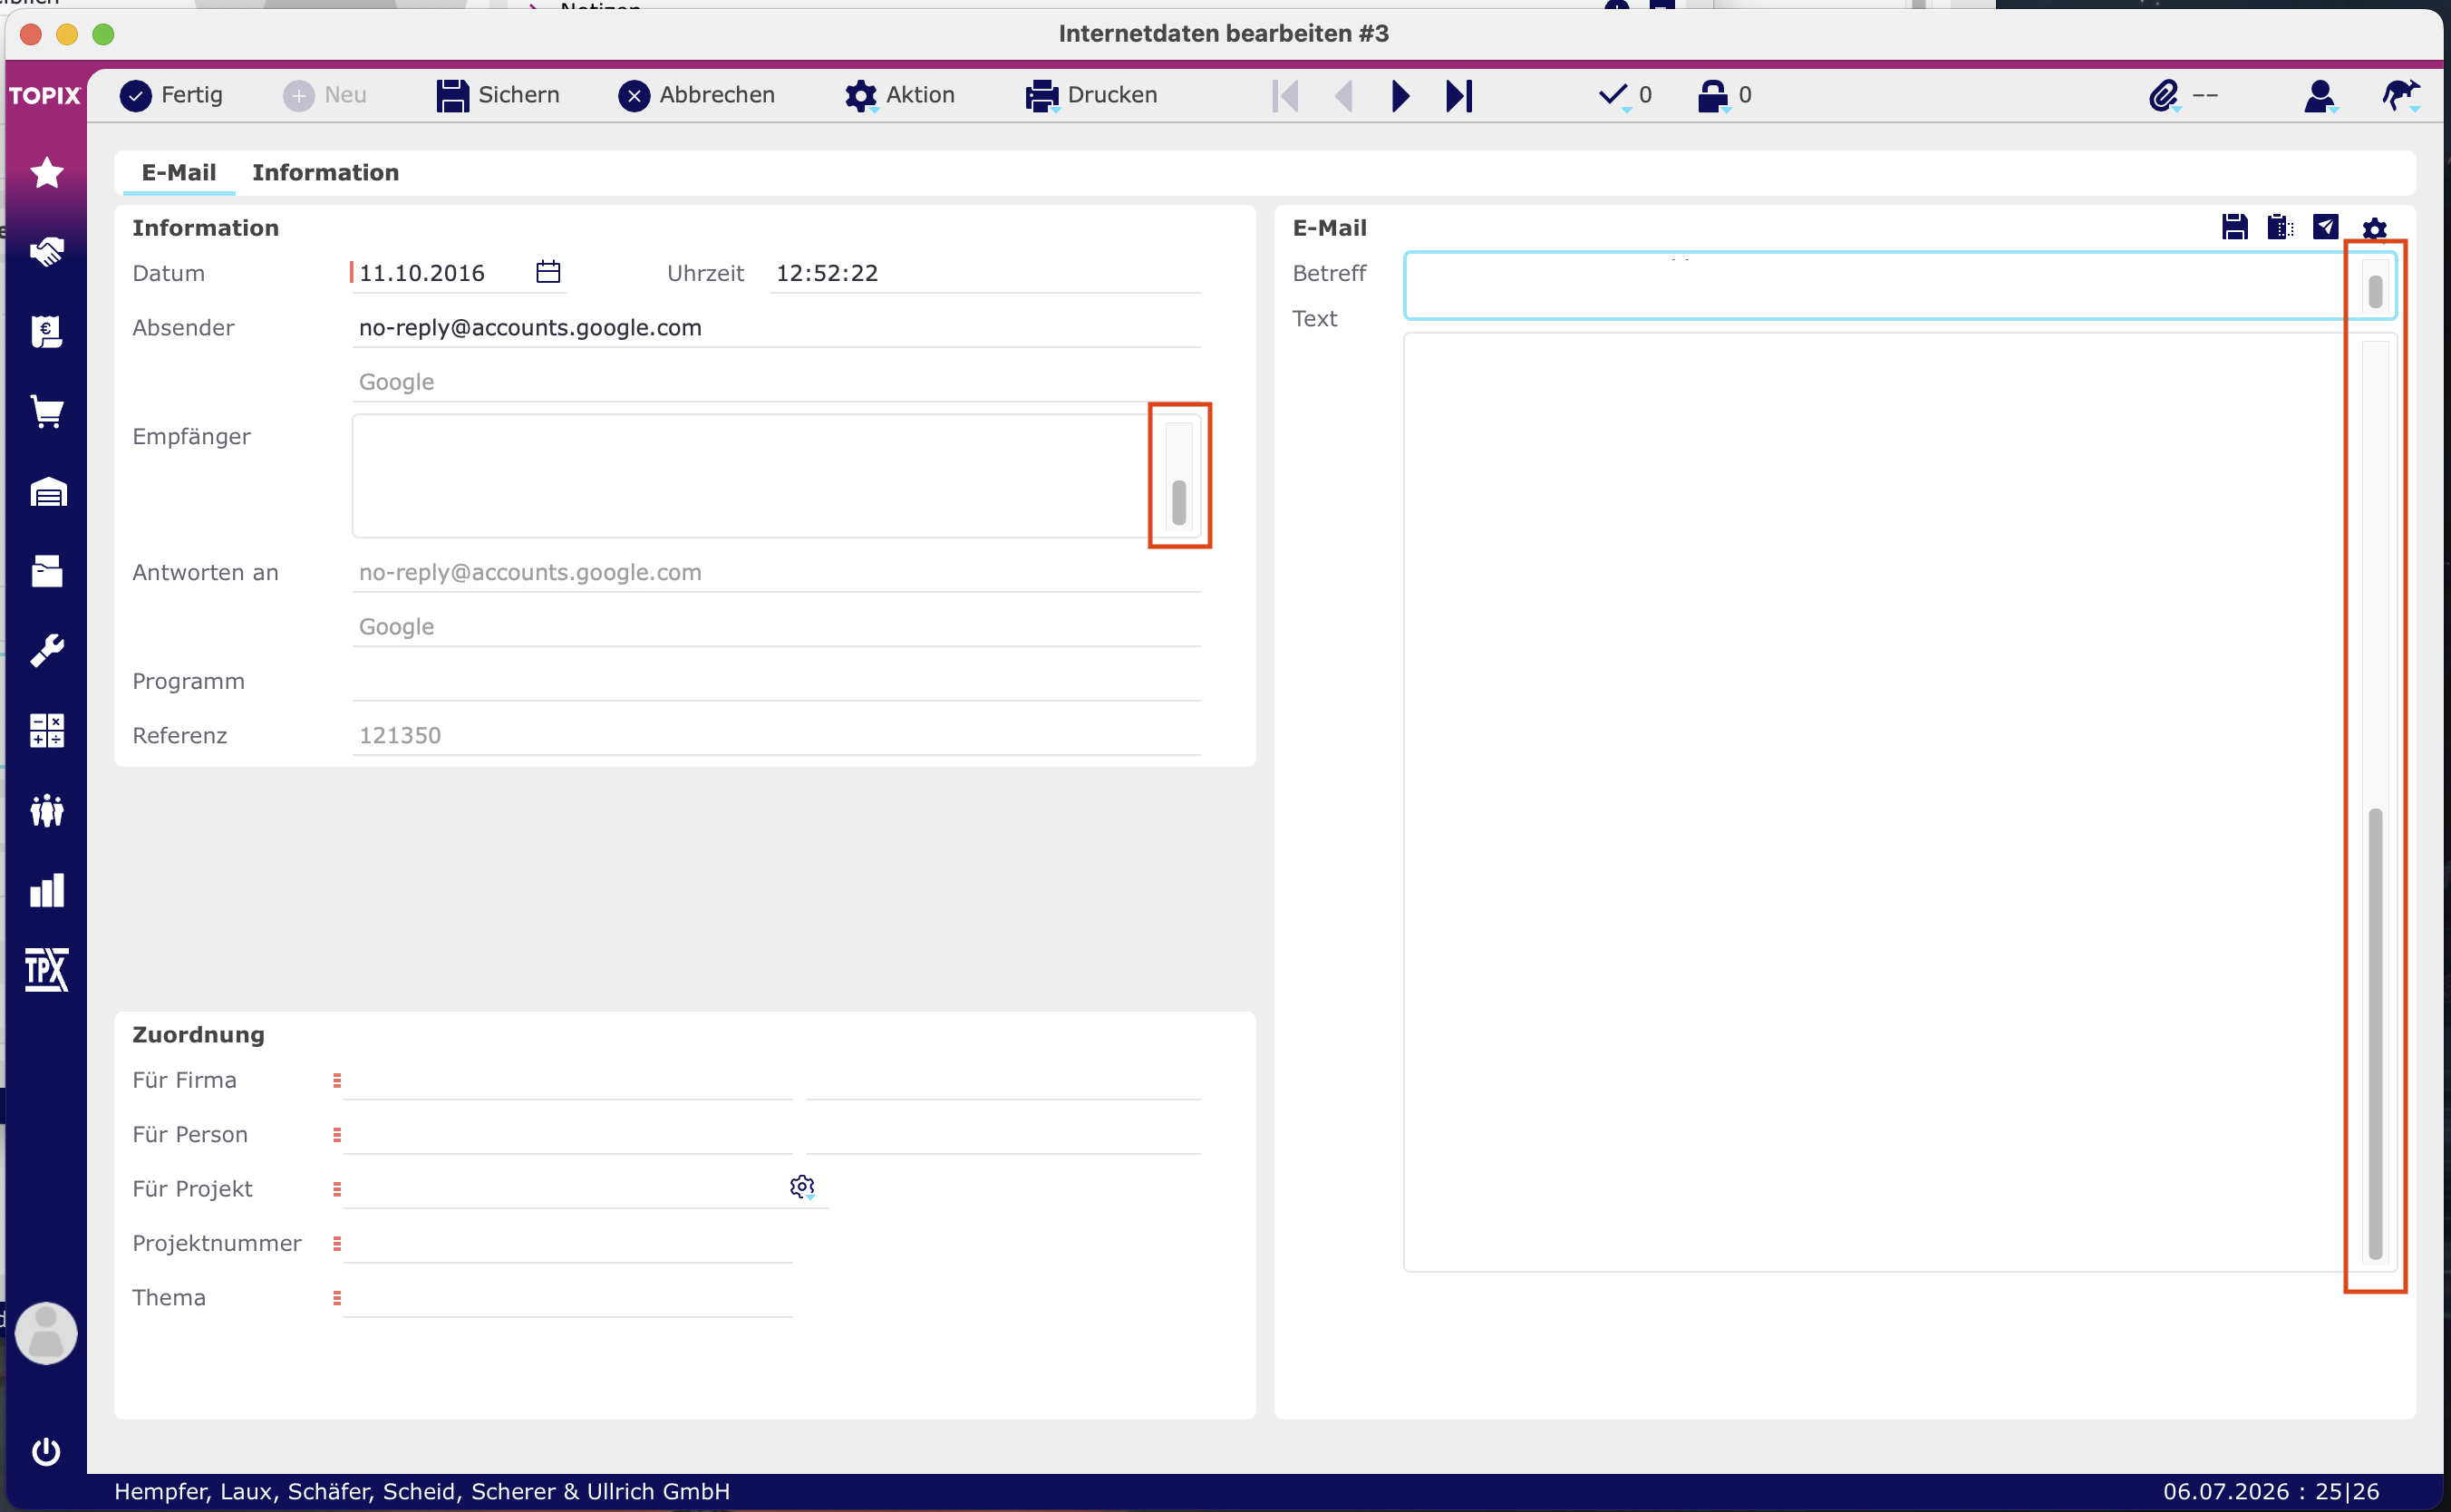Viewport: 2451px width, 1512px height.
Task: Open the wrench tools module
Action: coord(47,650)
